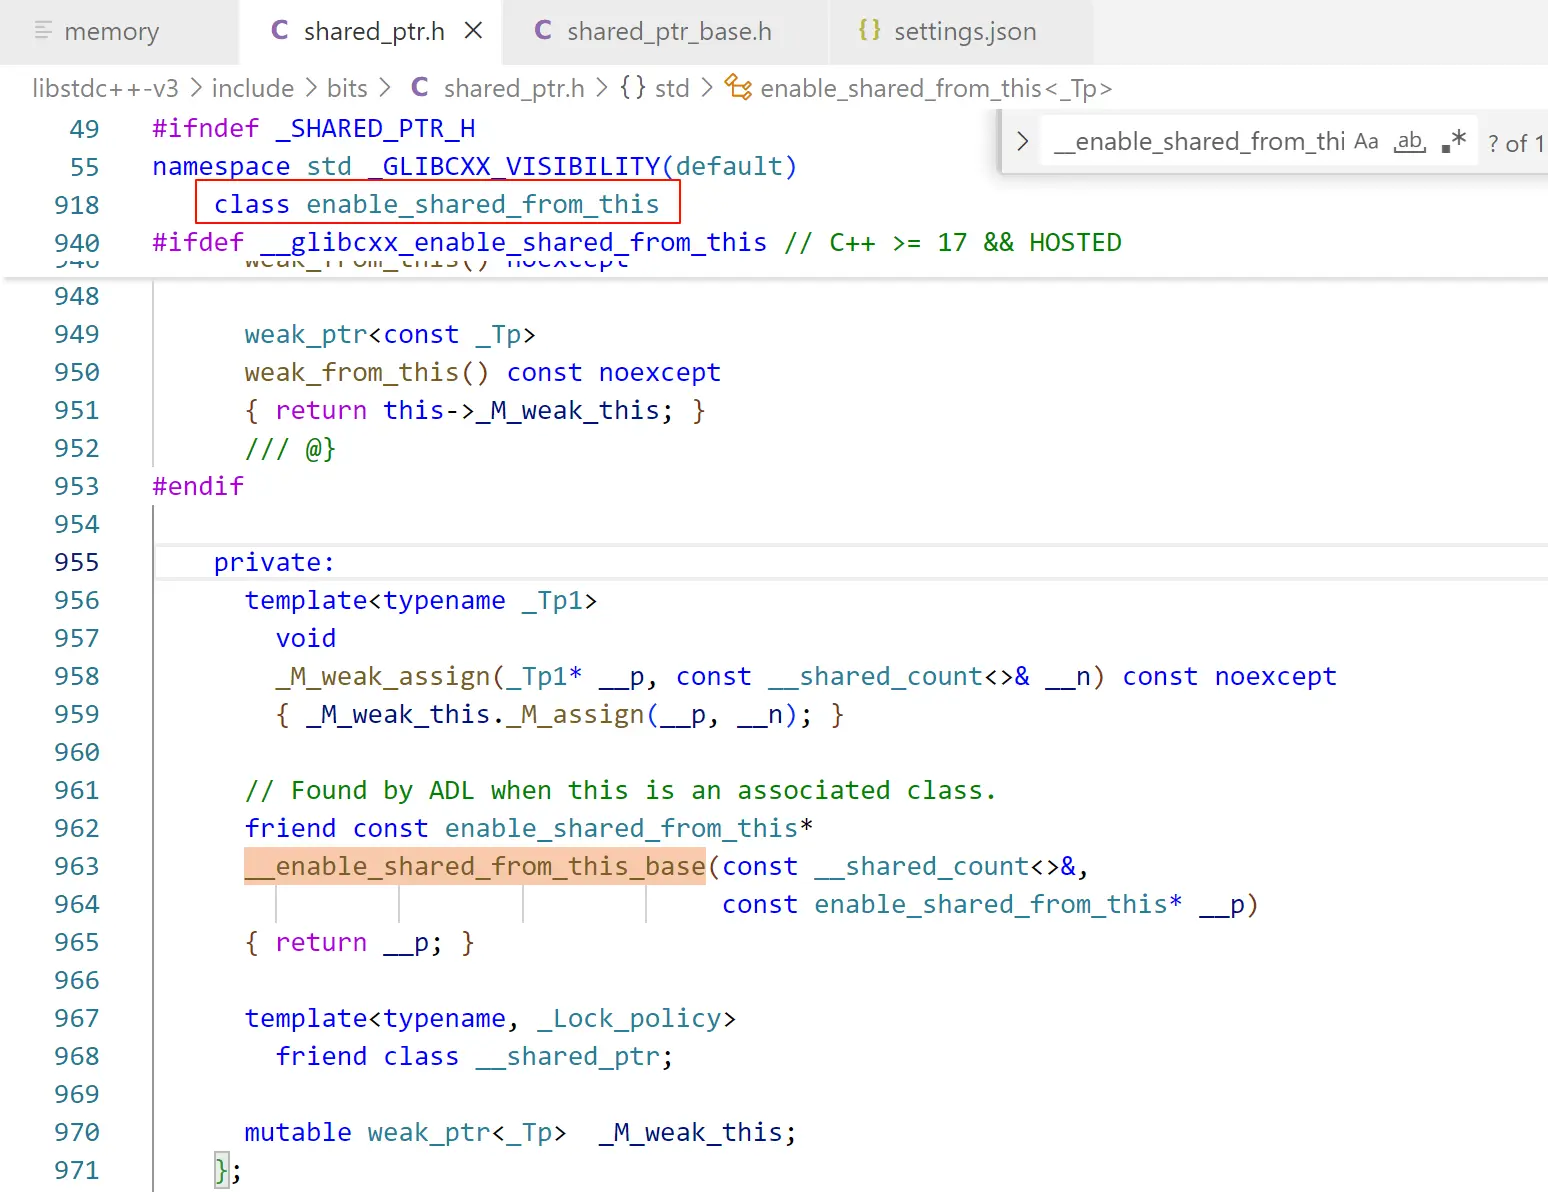Click the braces icon on settings.json tab
1548x1192 pixels.
pos(869,31)
